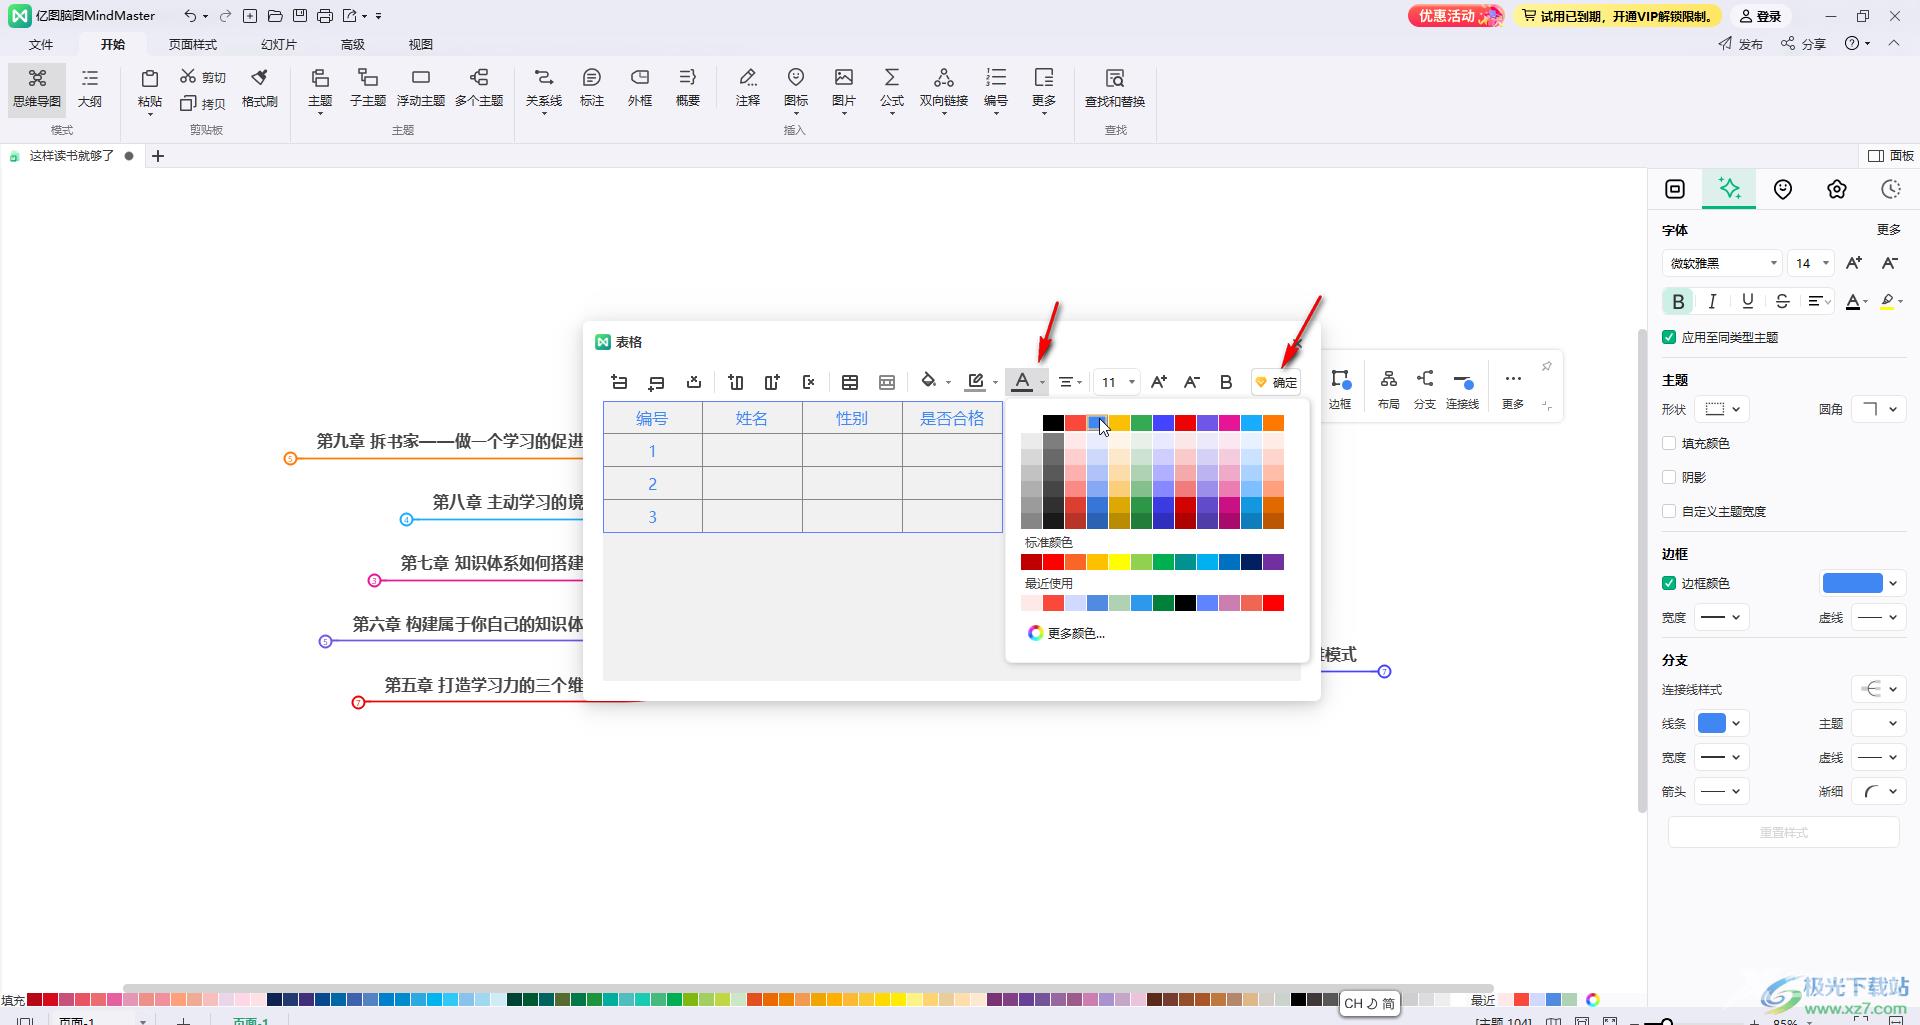Open the 布局 layout tool
This screenshot has width=1920, height=1025.
tap(1388, 389)
